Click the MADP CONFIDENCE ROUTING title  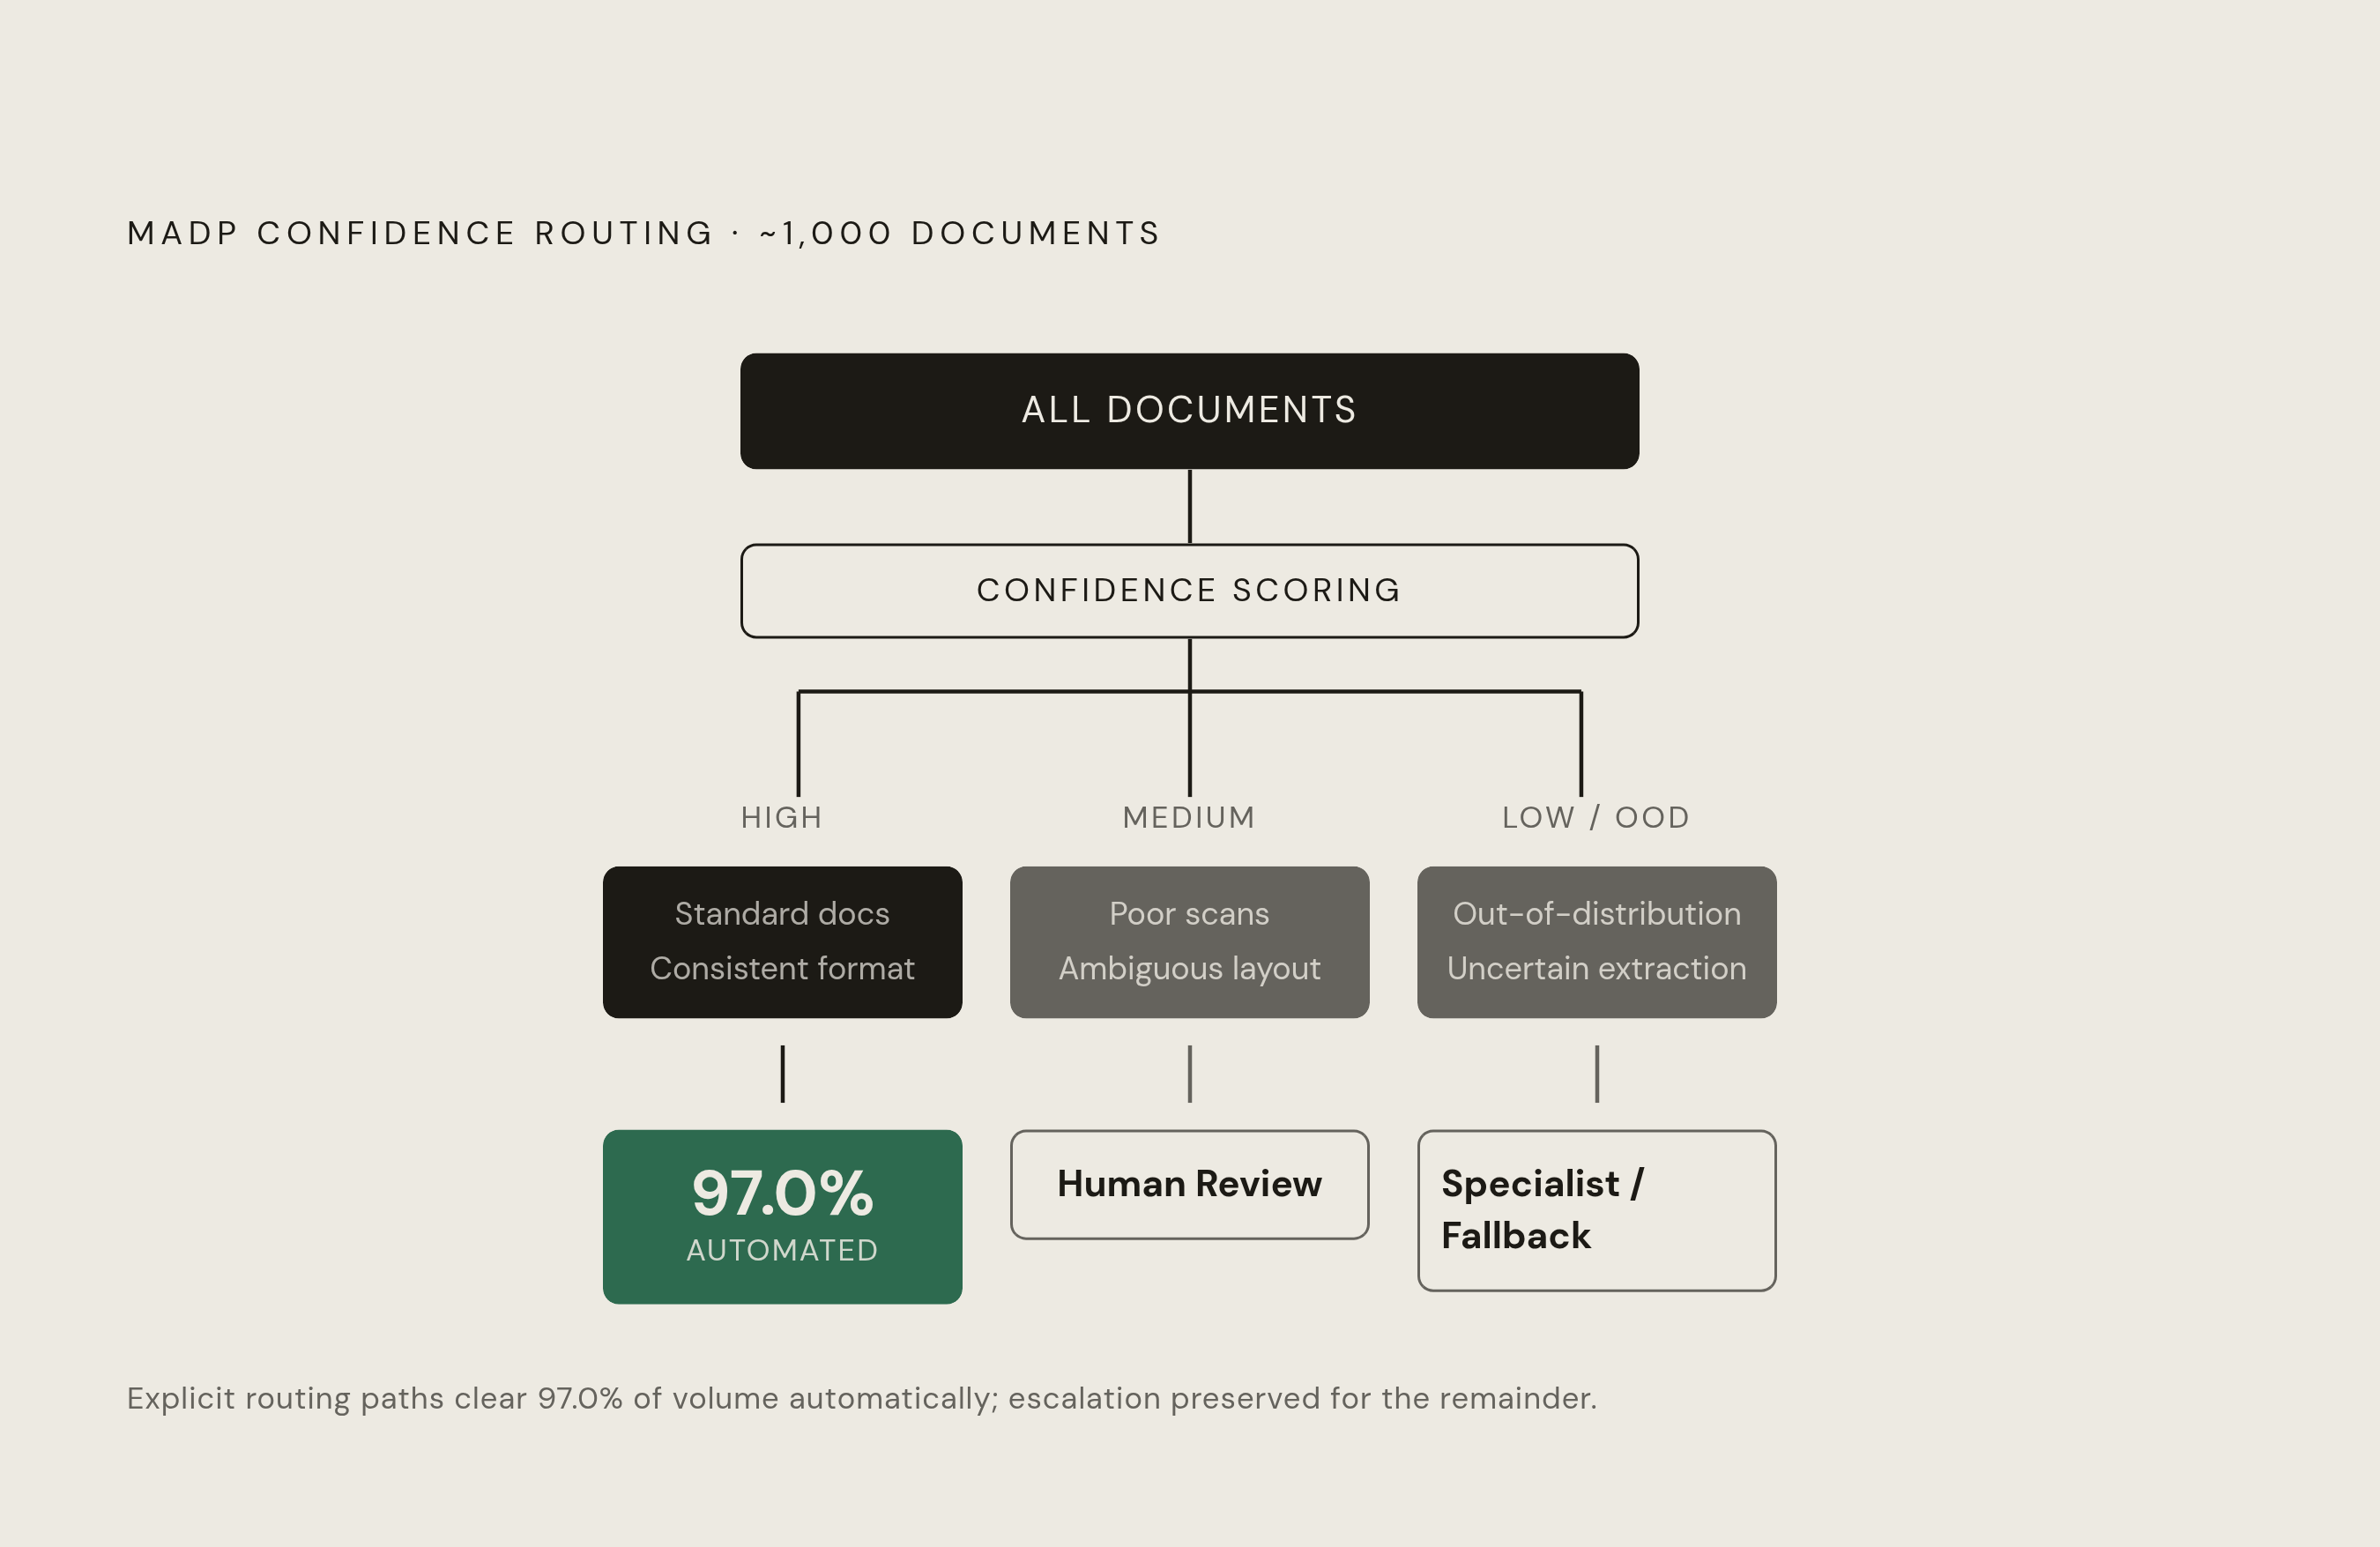click(x=643, y=233)
